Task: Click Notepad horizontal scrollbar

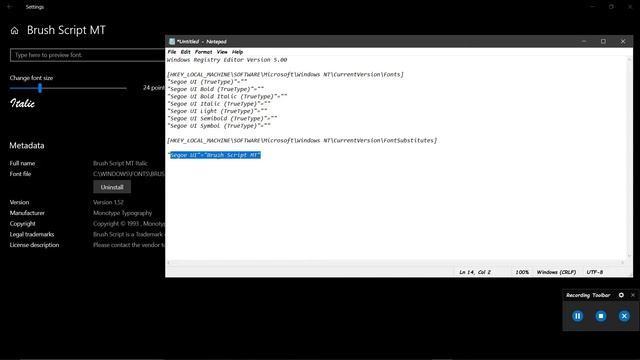Action: 396,262
